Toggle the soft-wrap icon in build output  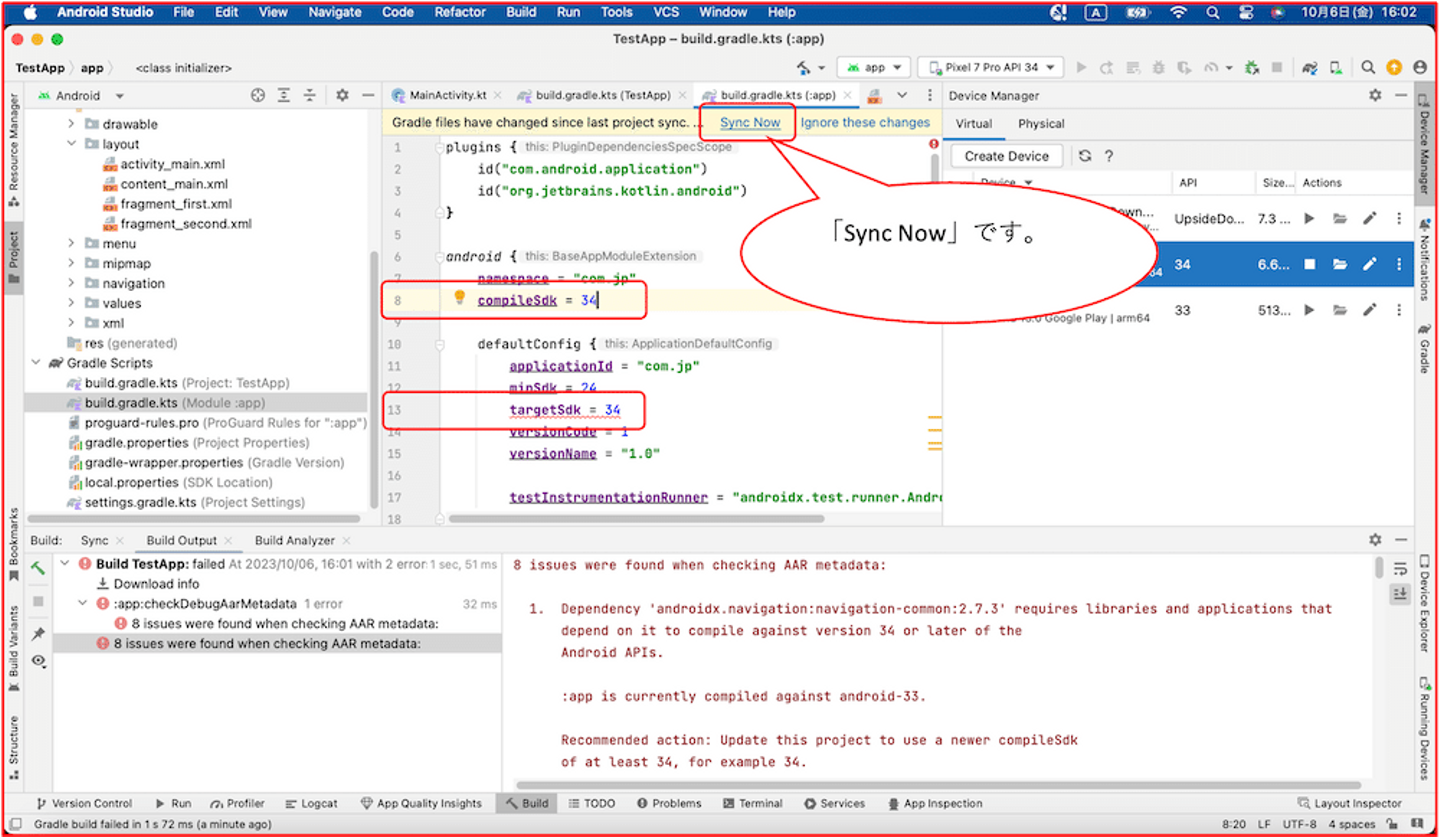pyautogui.click(x=1399, y=570)
